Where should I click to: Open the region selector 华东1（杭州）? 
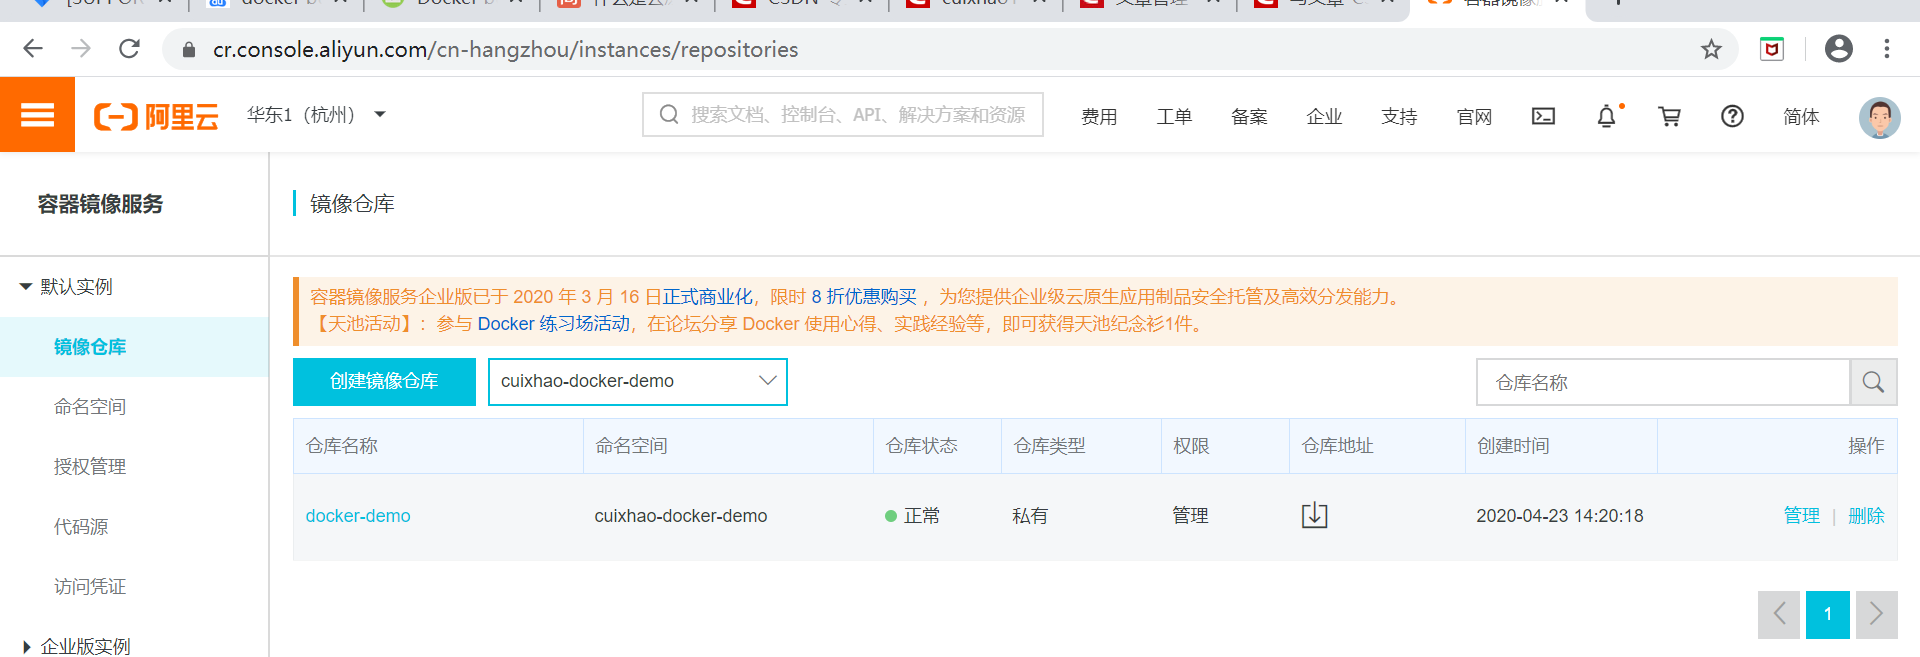click(x=316, y=115)
